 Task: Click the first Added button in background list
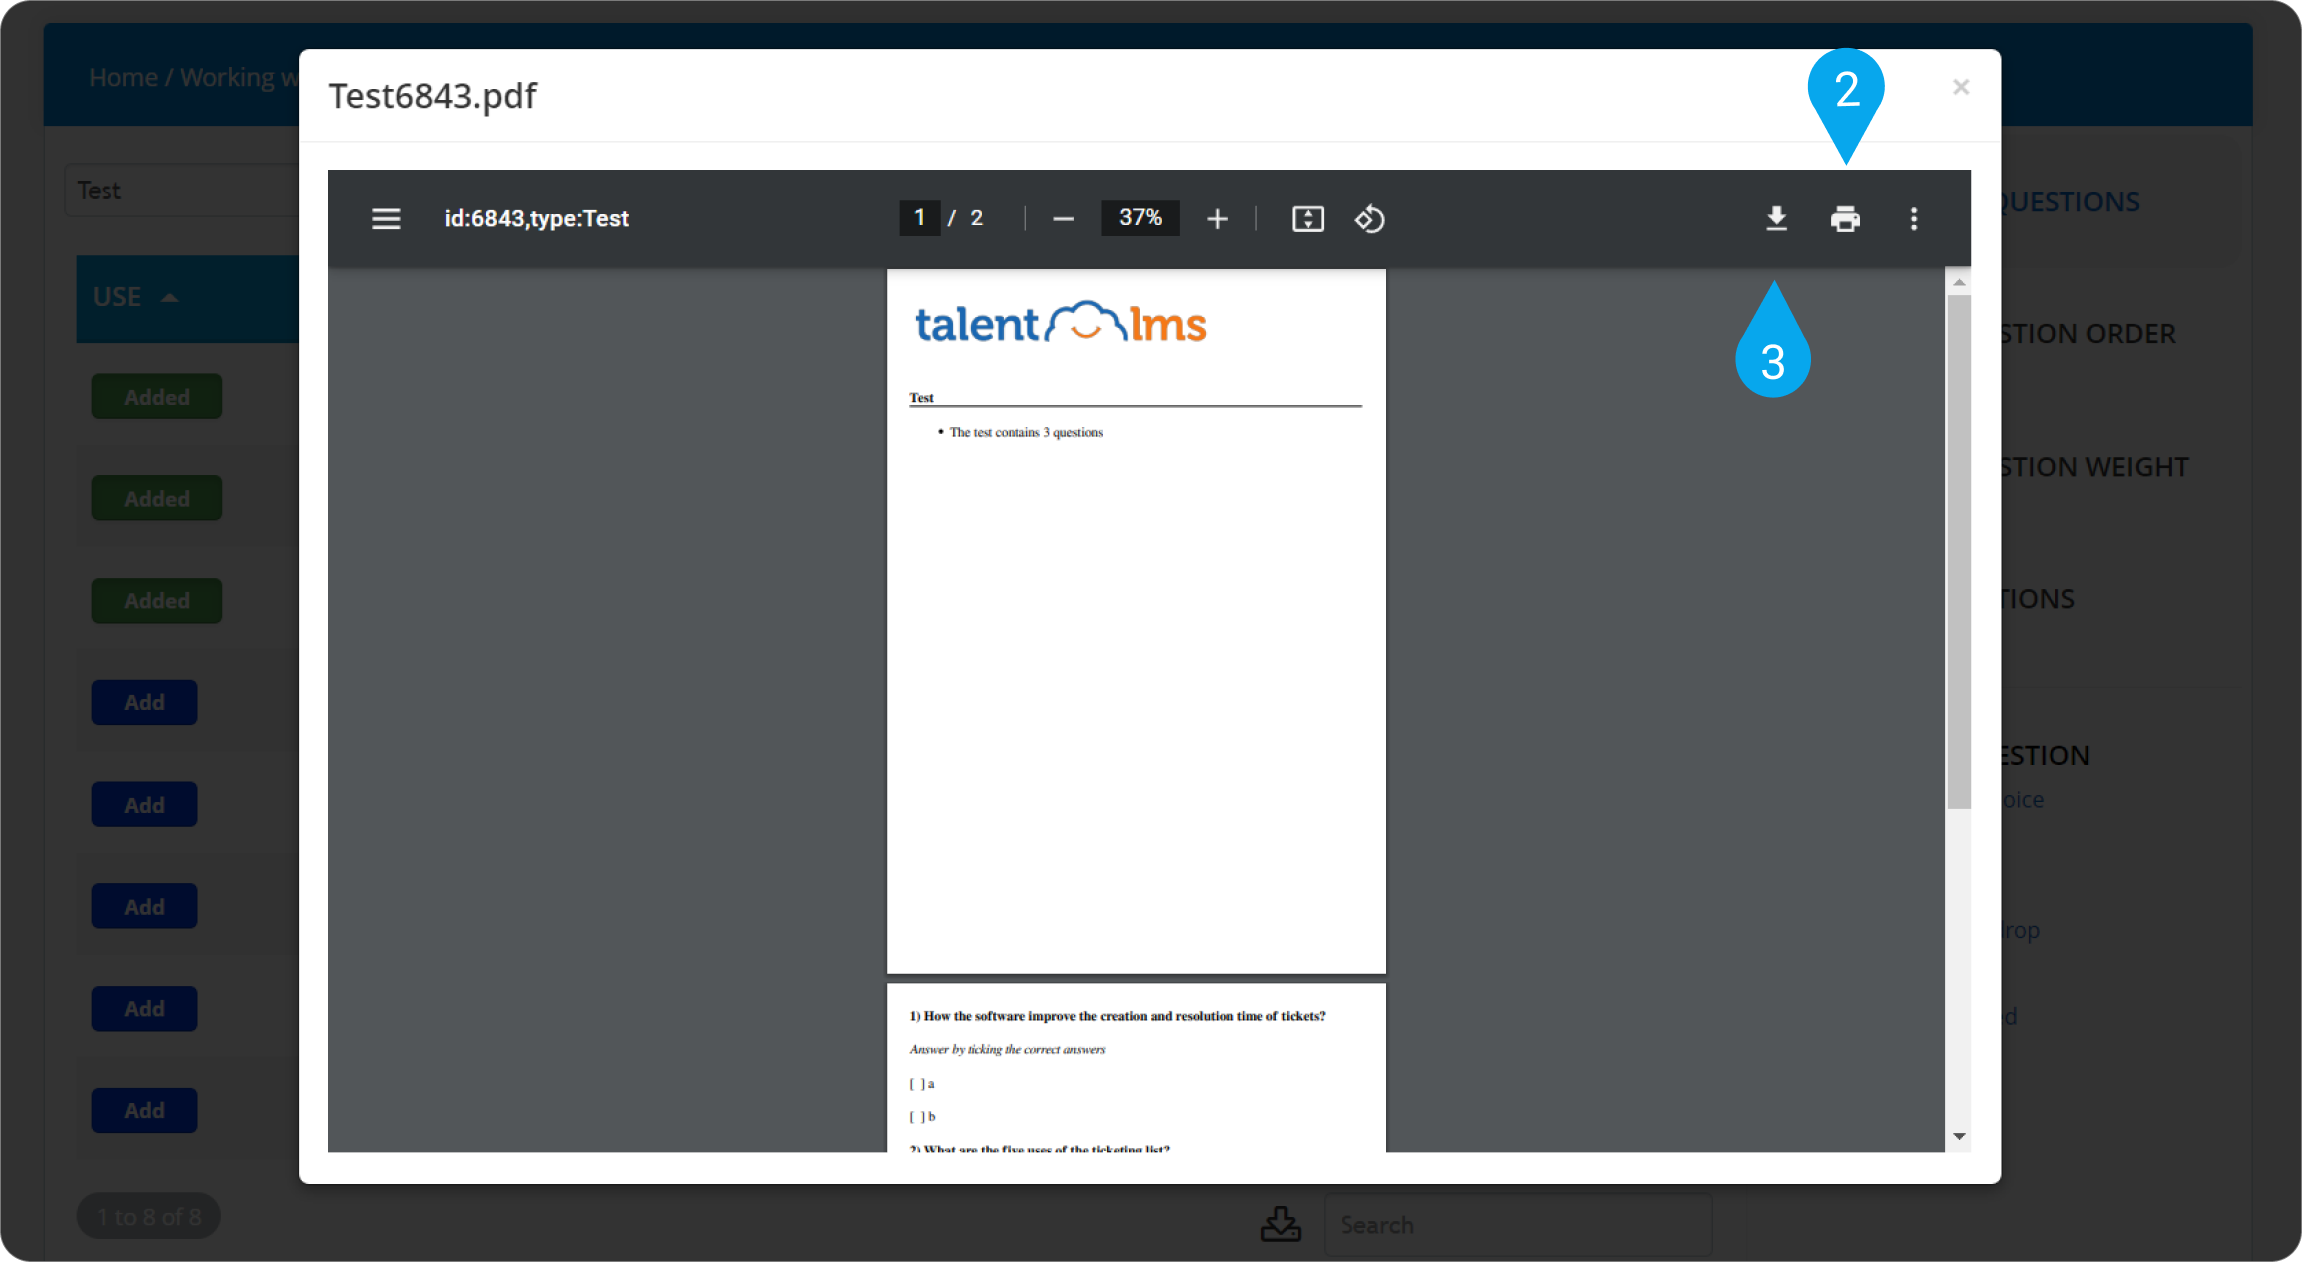pyautogui.click(x=157, y=397)
